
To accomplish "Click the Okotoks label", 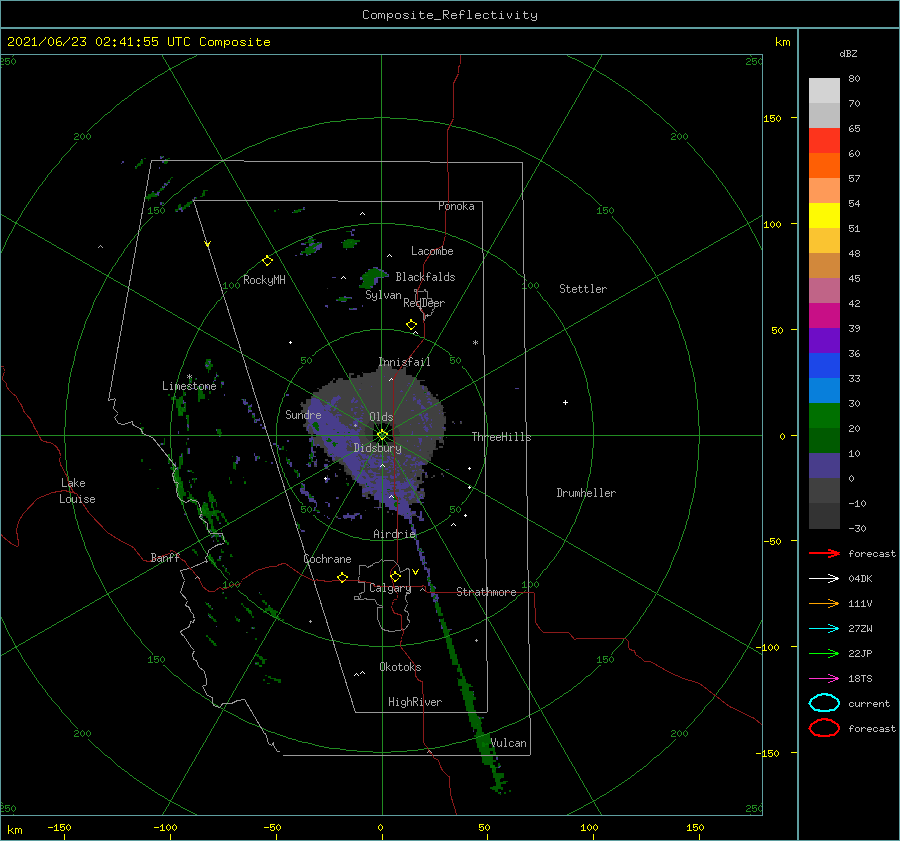I will point(400,667).
